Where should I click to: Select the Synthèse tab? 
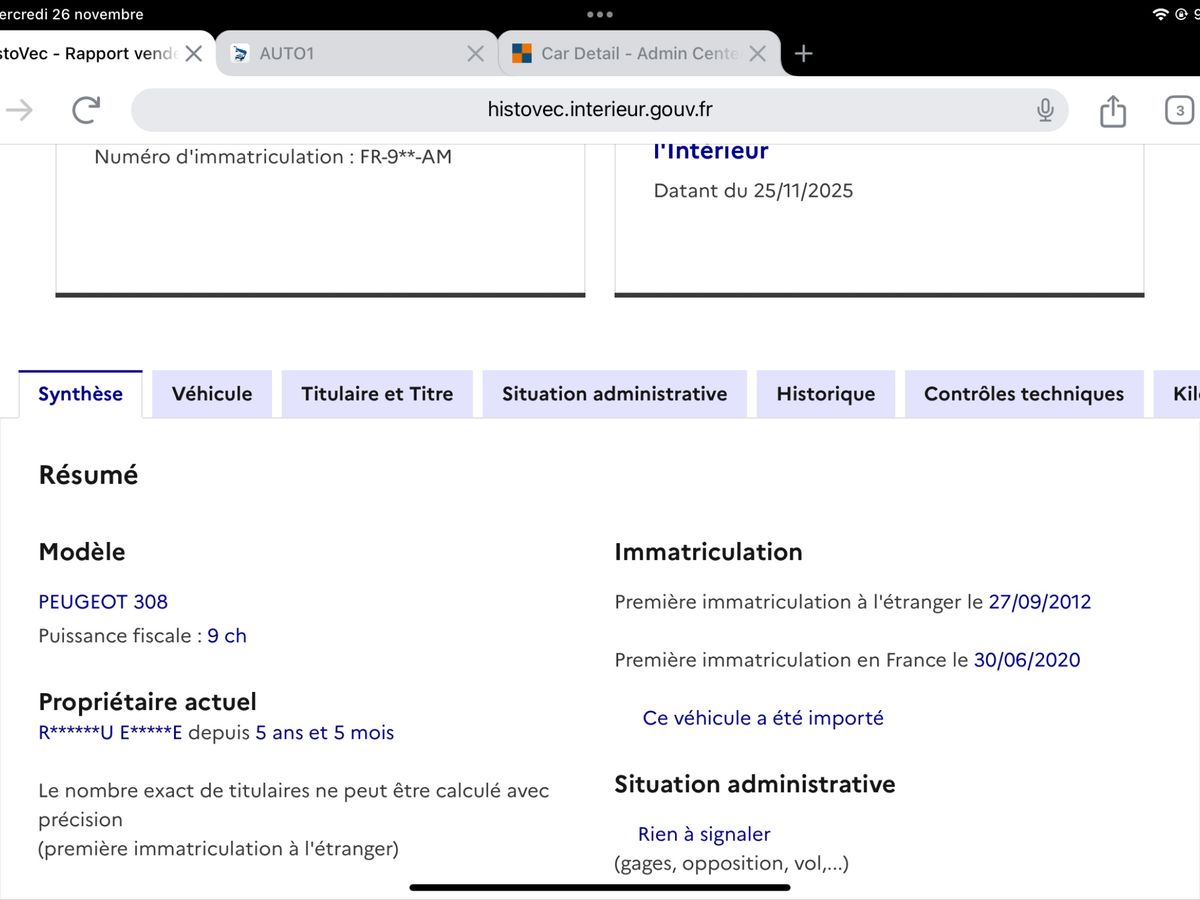[80, 394]
